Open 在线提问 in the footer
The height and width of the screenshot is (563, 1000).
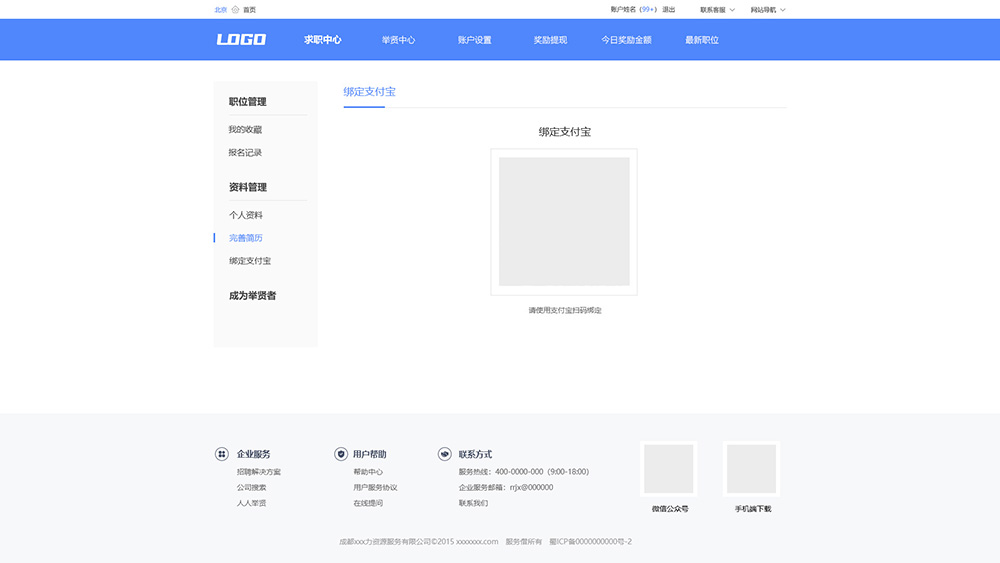pyautogui.click(x=368, y=503)
